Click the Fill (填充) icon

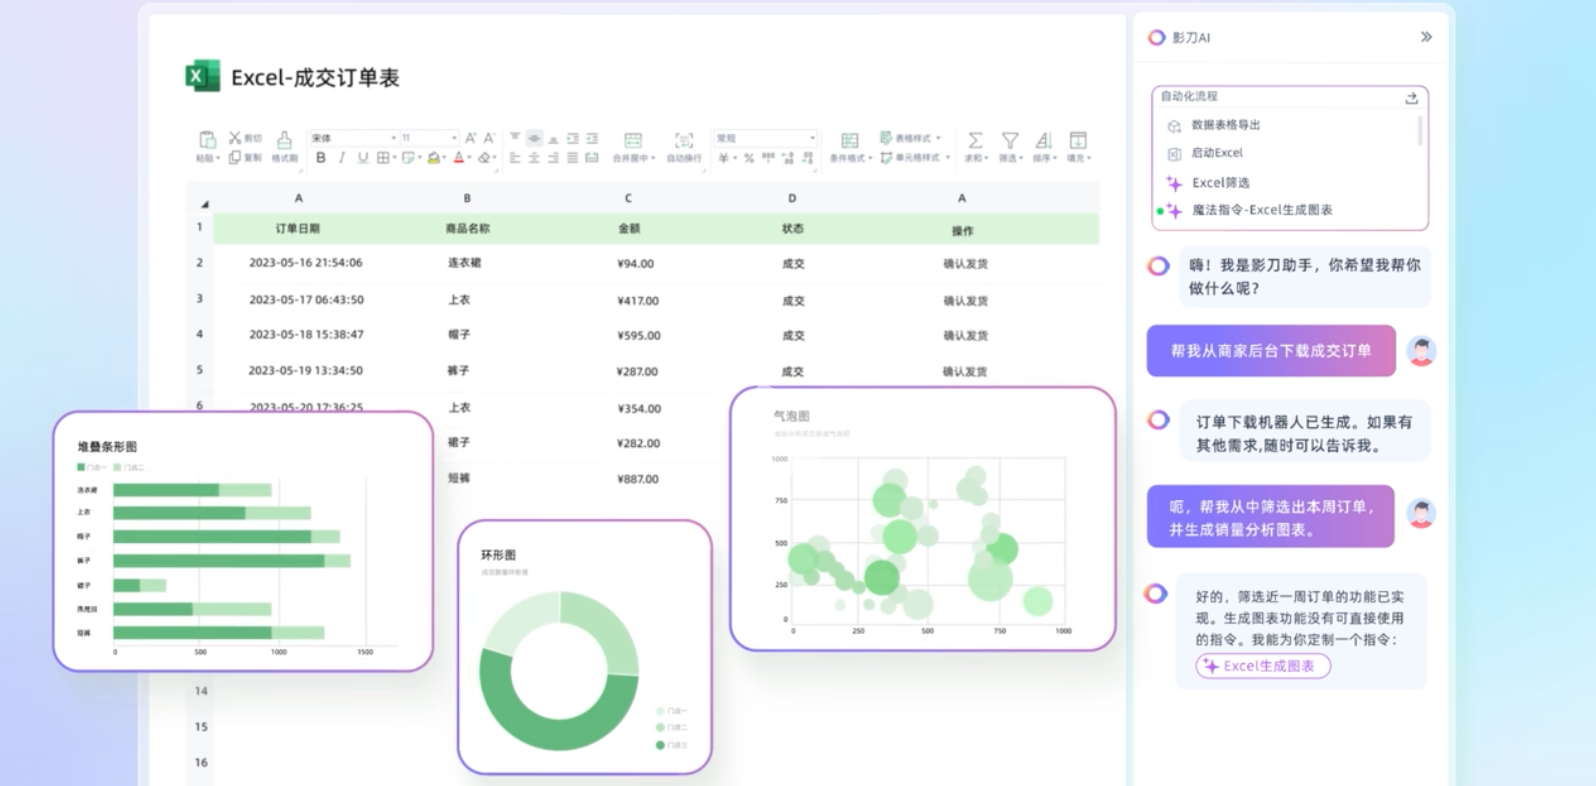tap(1078, 140)
